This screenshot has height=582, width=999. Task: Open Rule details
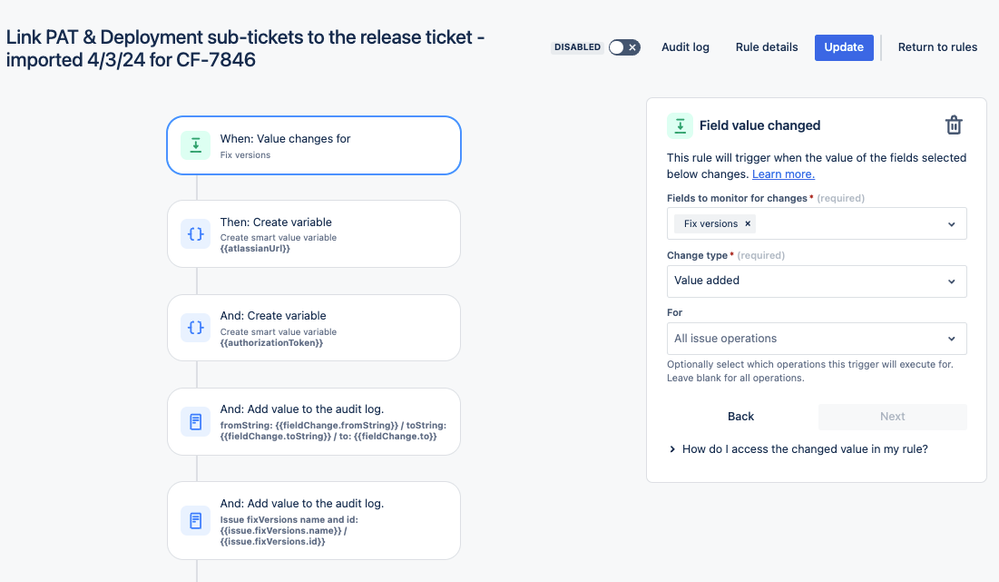click(x=766, y=47)
